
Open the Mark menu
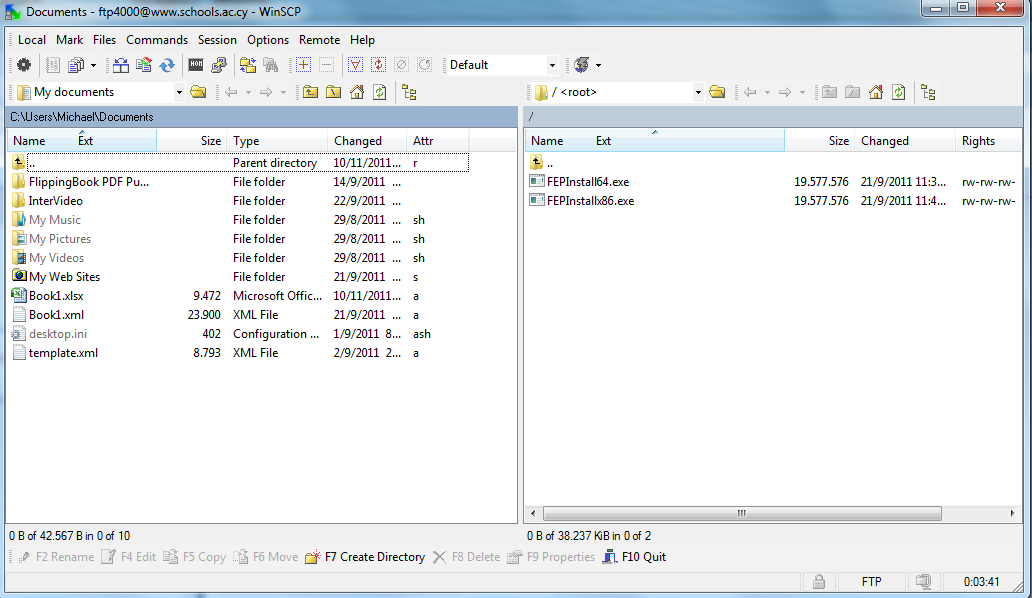[x=70, y=39]
